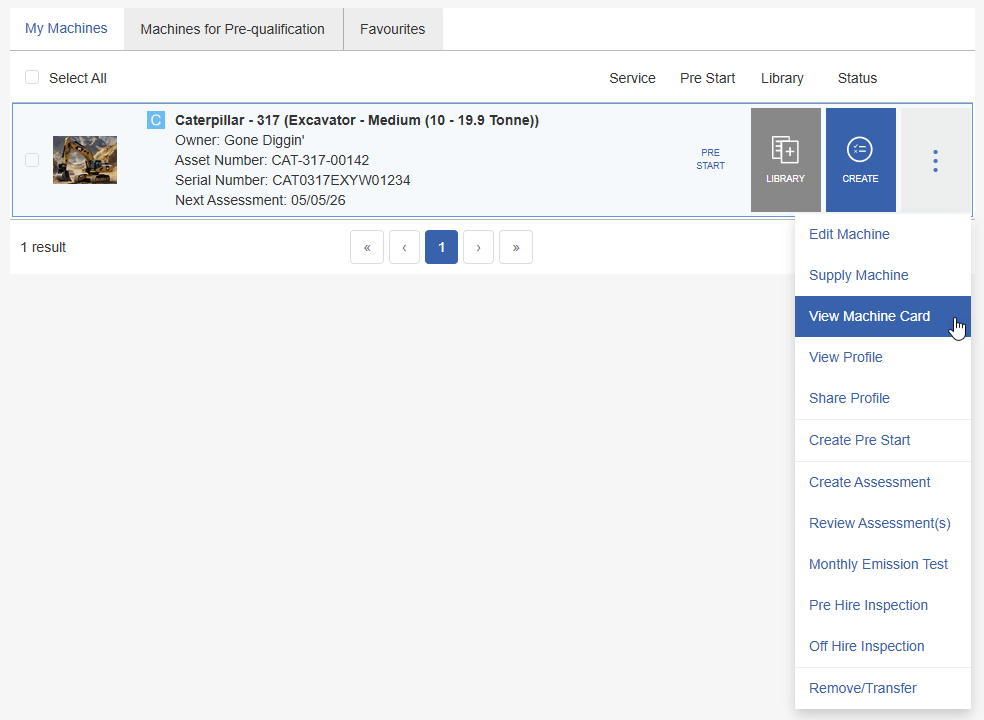This screenshot has height=720, width=984.
Task: Switch to My Machines tab
Action: [67, 28]
